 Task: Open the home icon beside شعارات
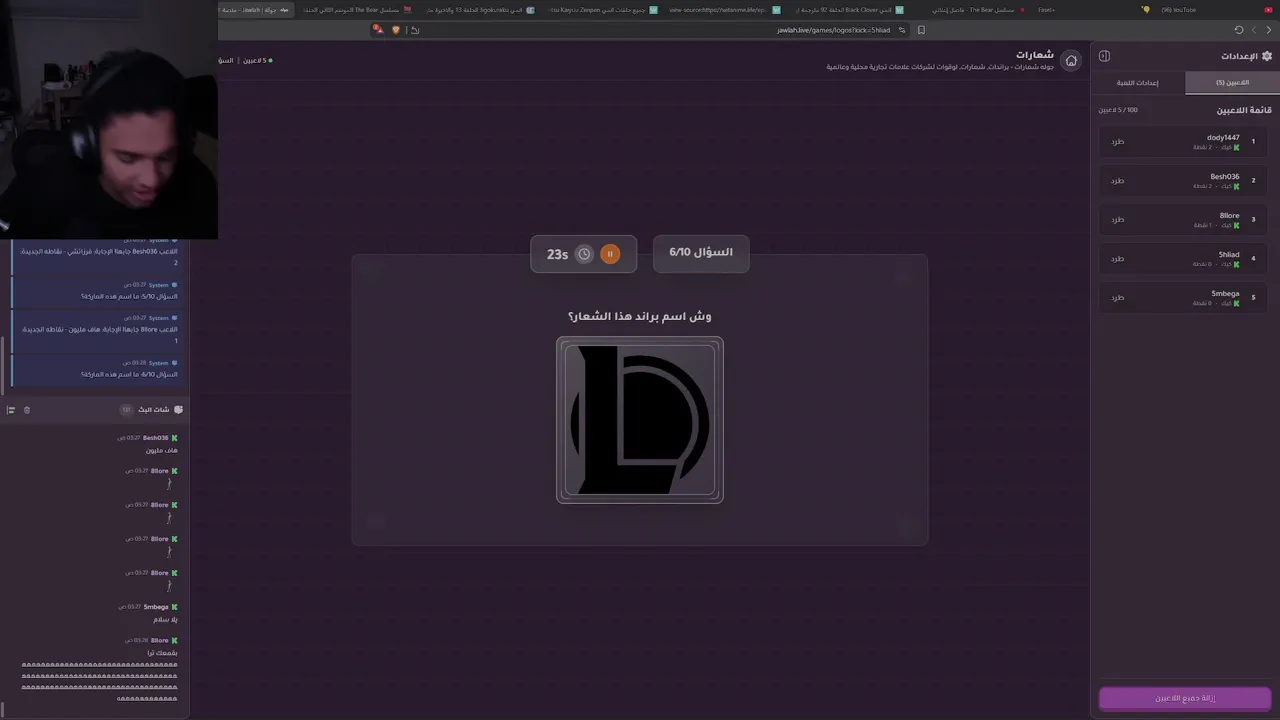click(1071, 60)
